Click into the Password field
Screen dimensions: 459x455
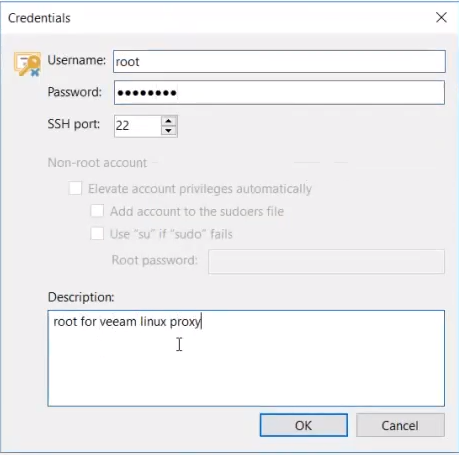pos(279,92)
